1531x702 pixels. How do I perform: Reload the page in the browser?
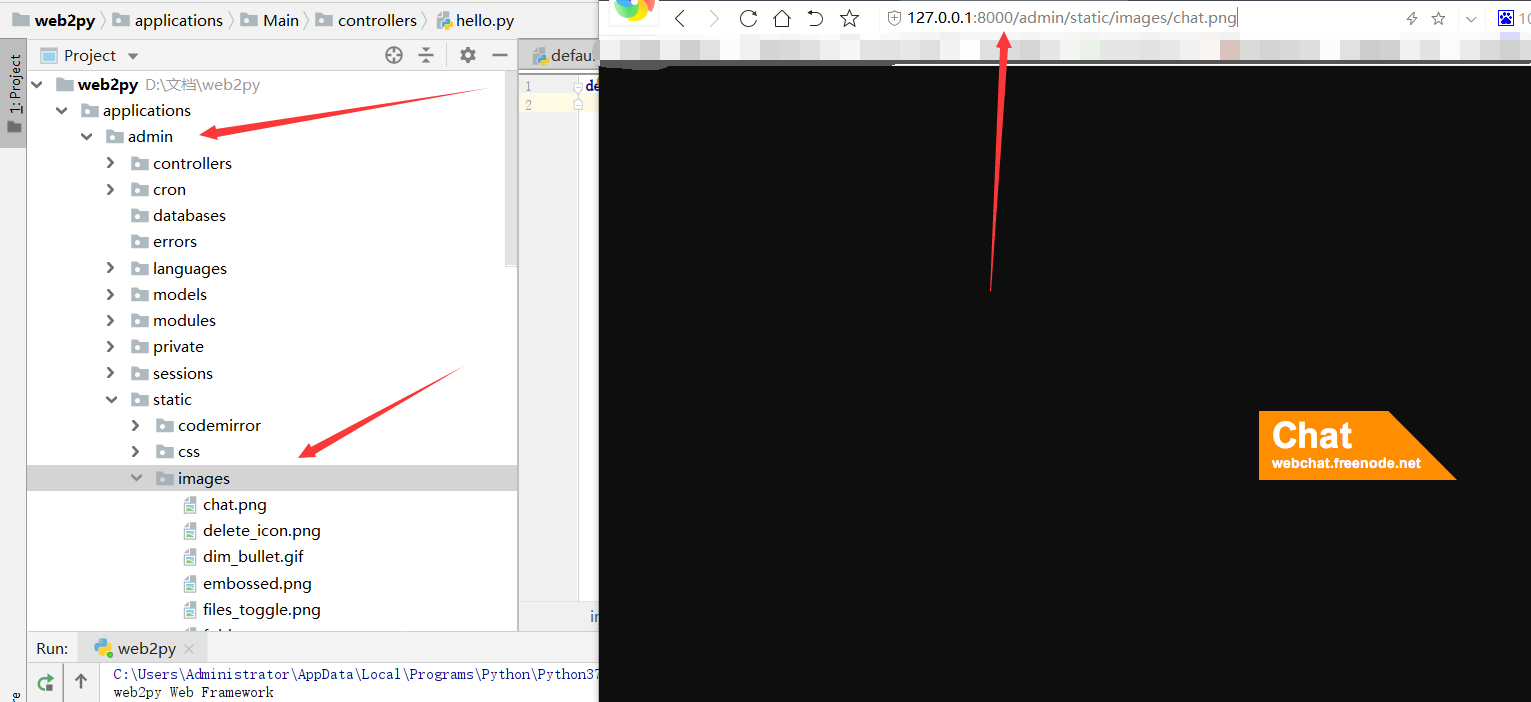(x=748, y=18)
